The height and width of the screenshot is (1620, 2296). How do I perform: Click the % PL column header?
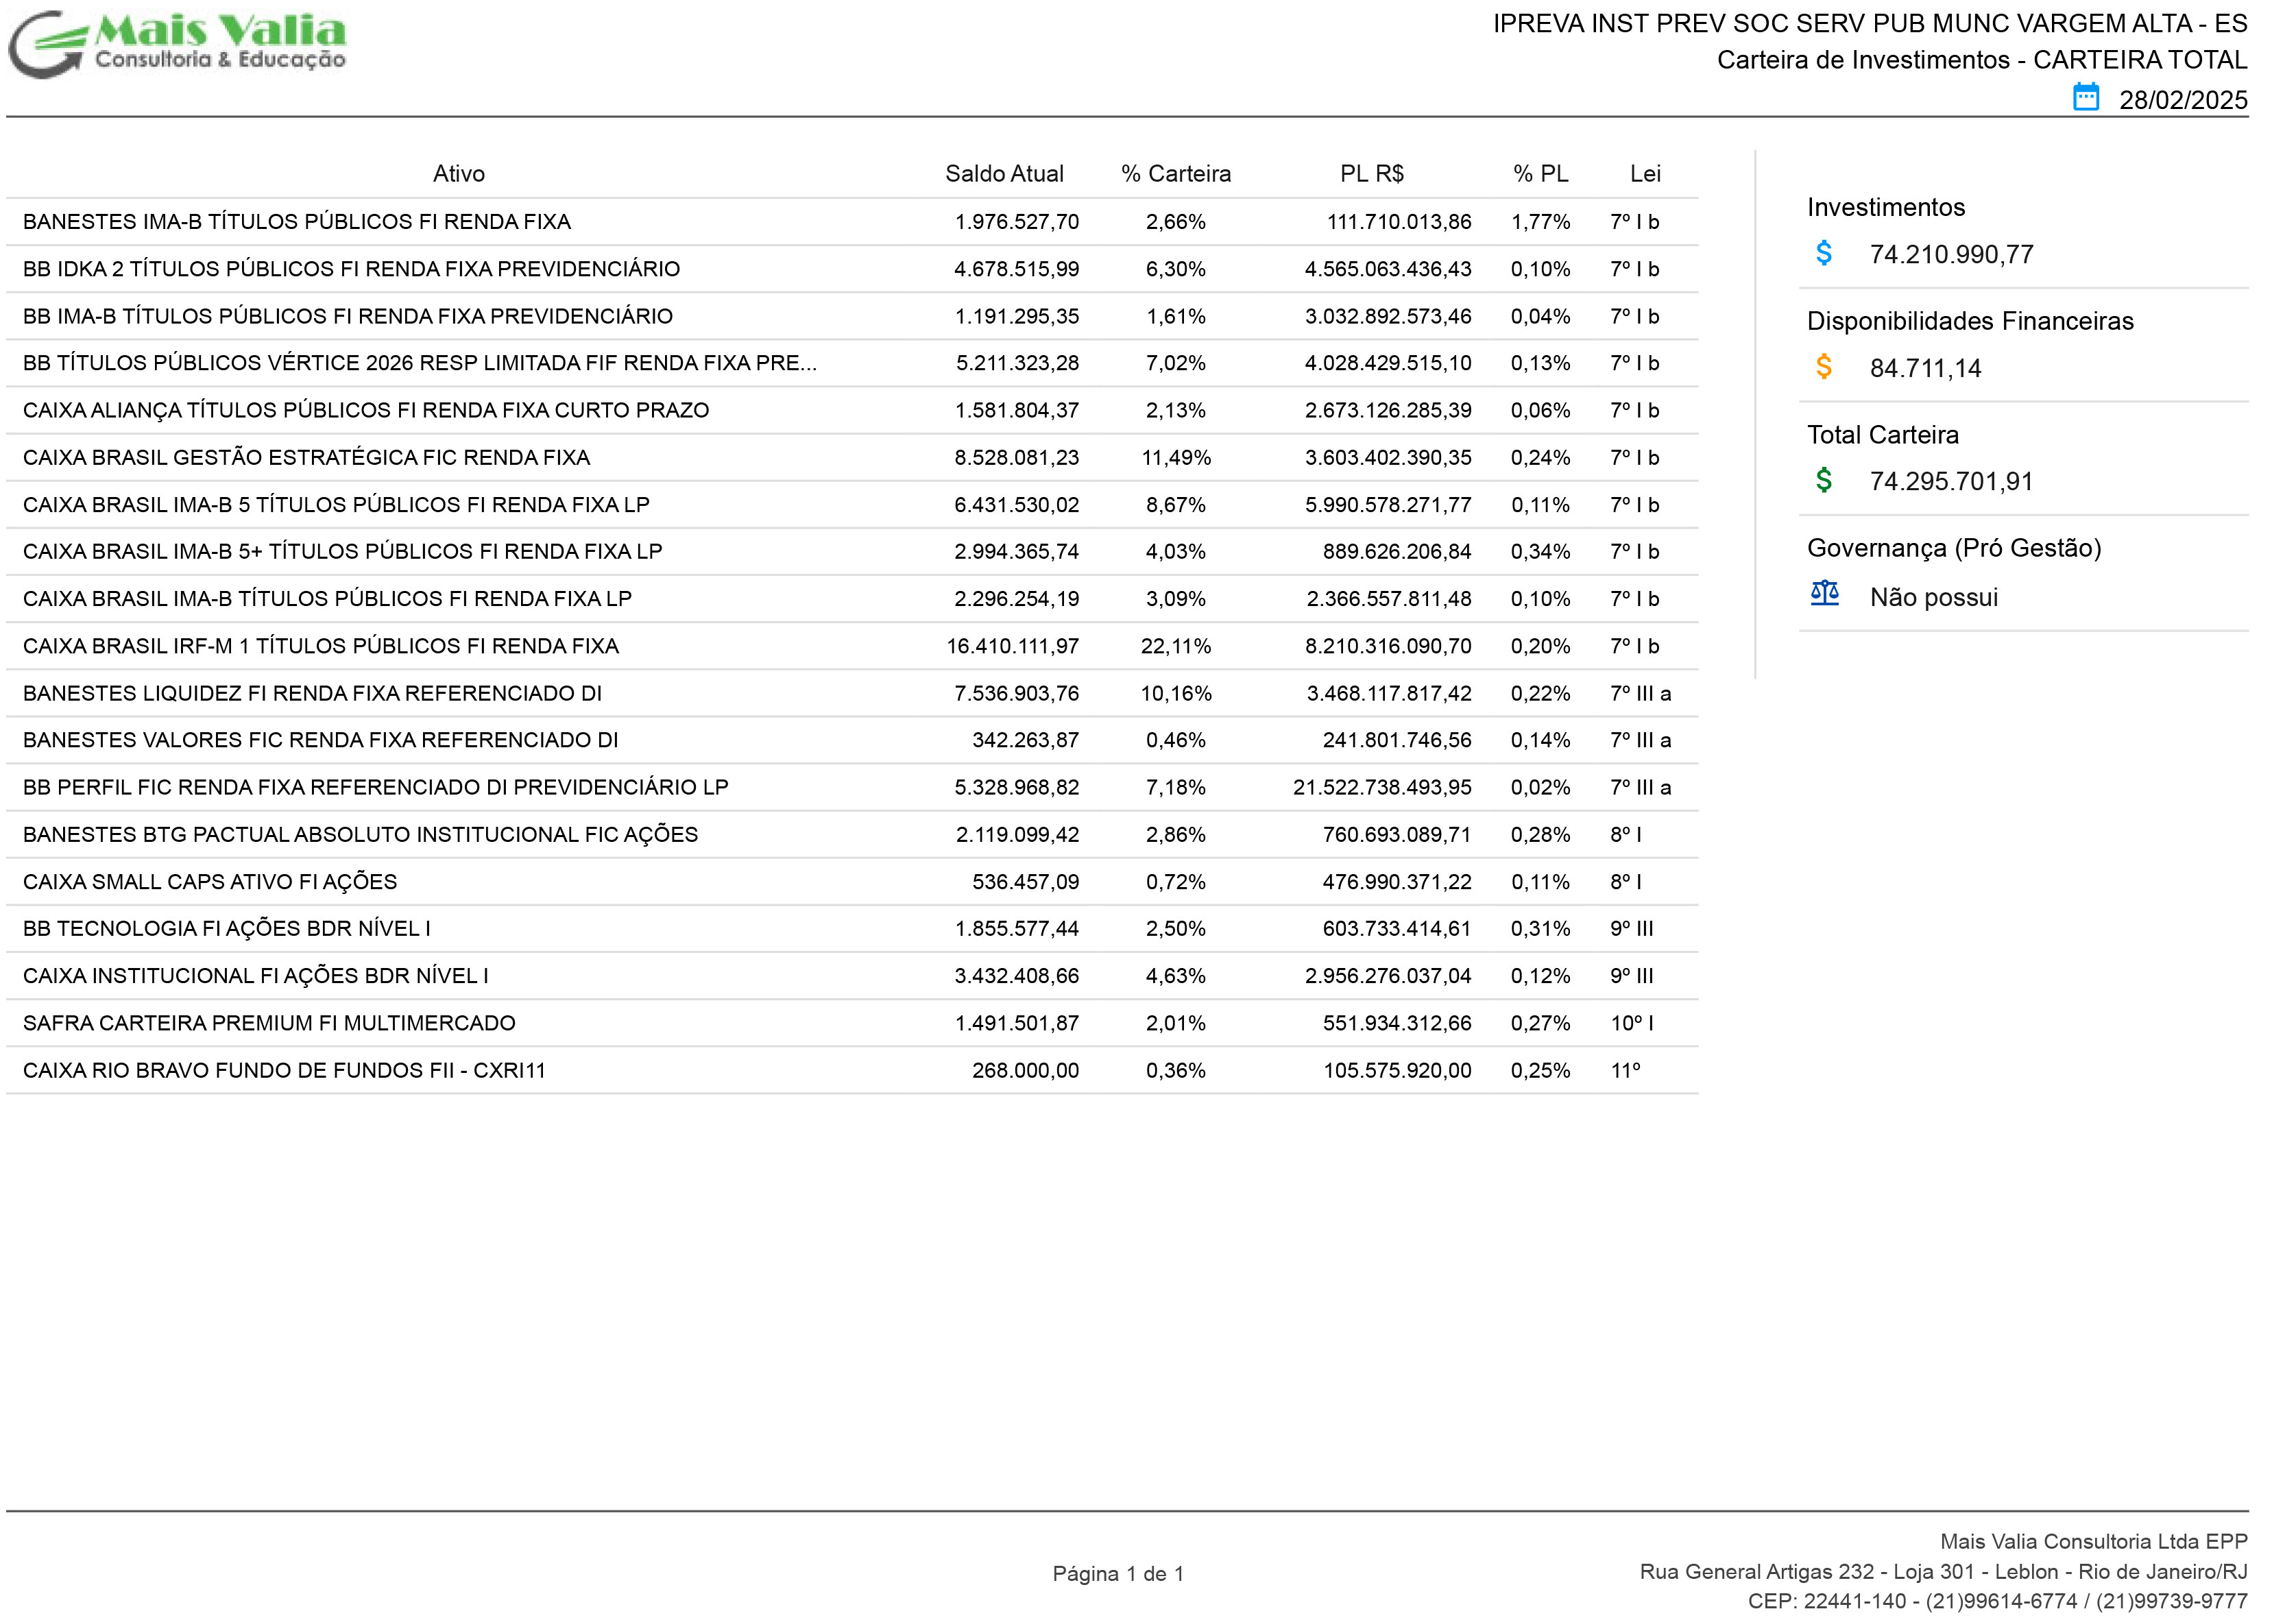point(1541,174)
